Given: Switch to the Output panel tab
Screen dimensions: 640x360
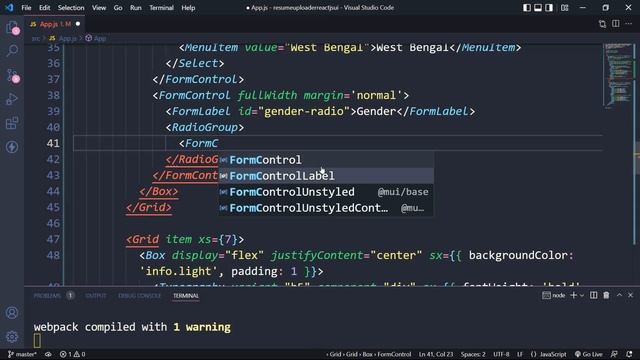Looking at the screenshot, I should (96, 296).
